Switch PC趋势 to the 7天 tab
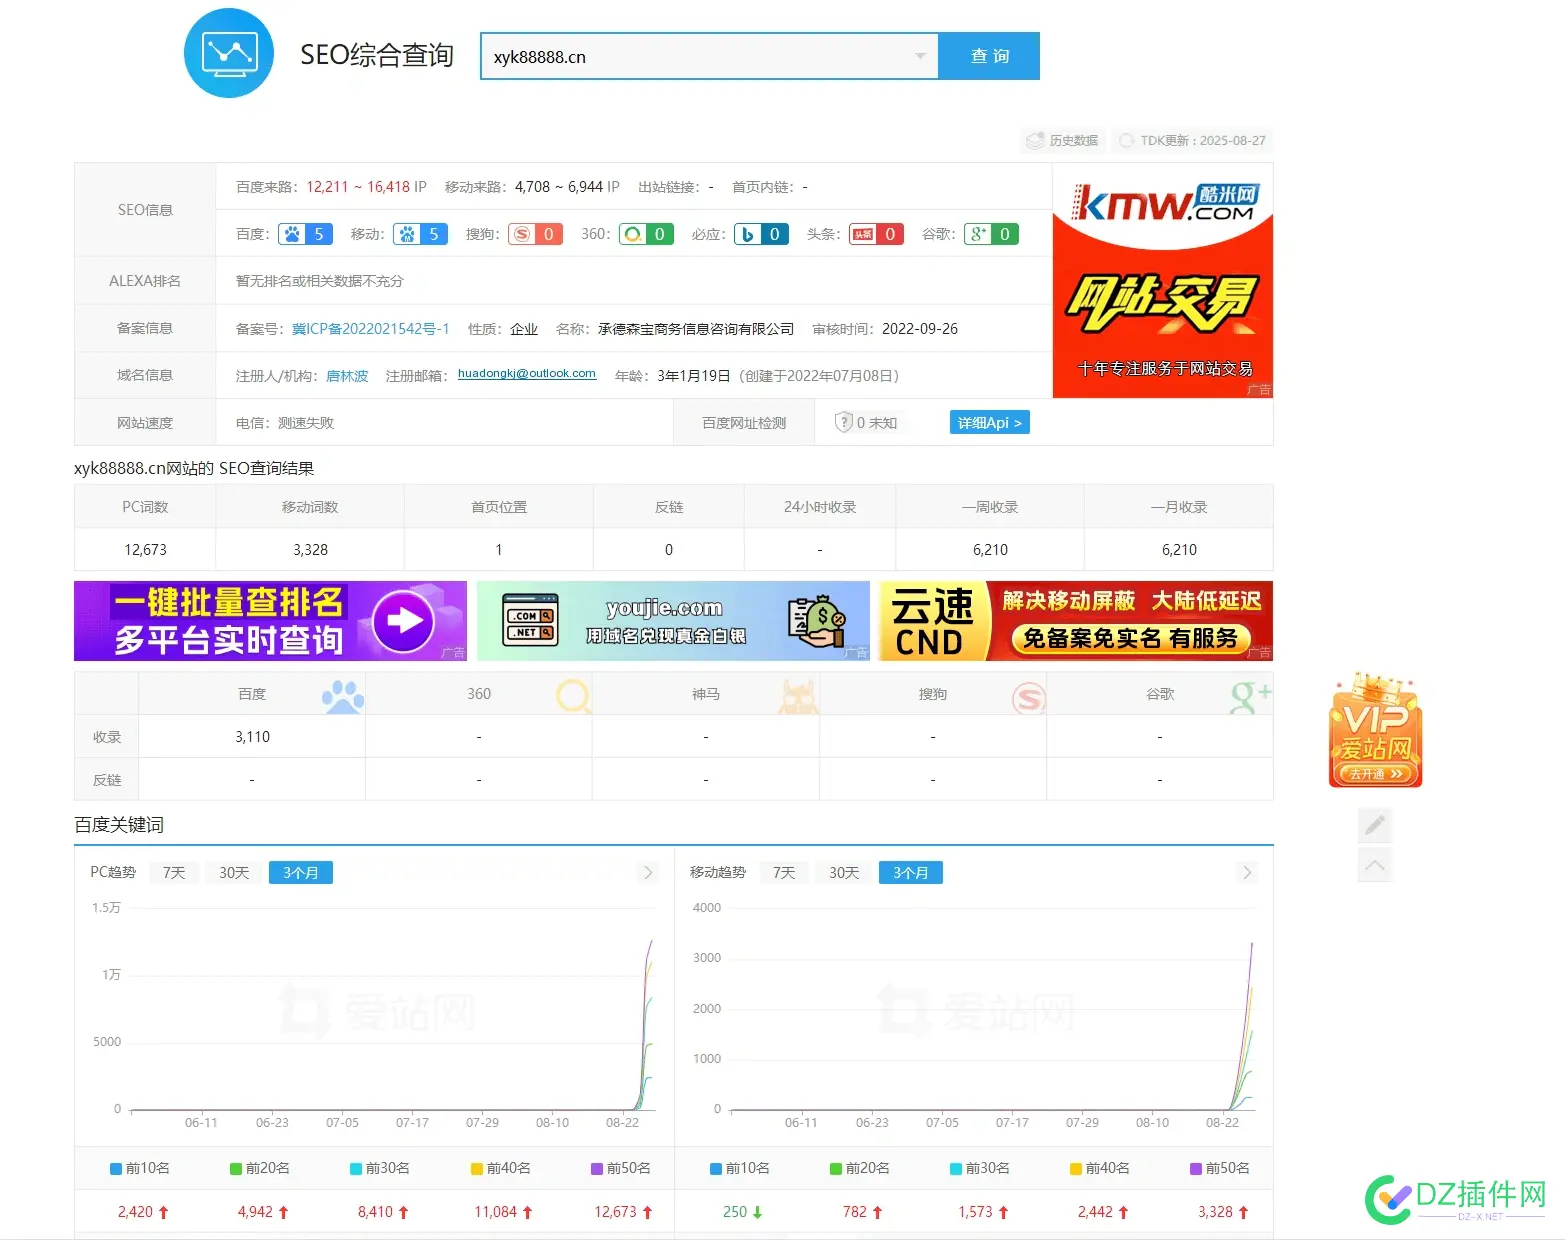The width and height of the screenshot is (1565, 1240). click(x=173, y=872)
